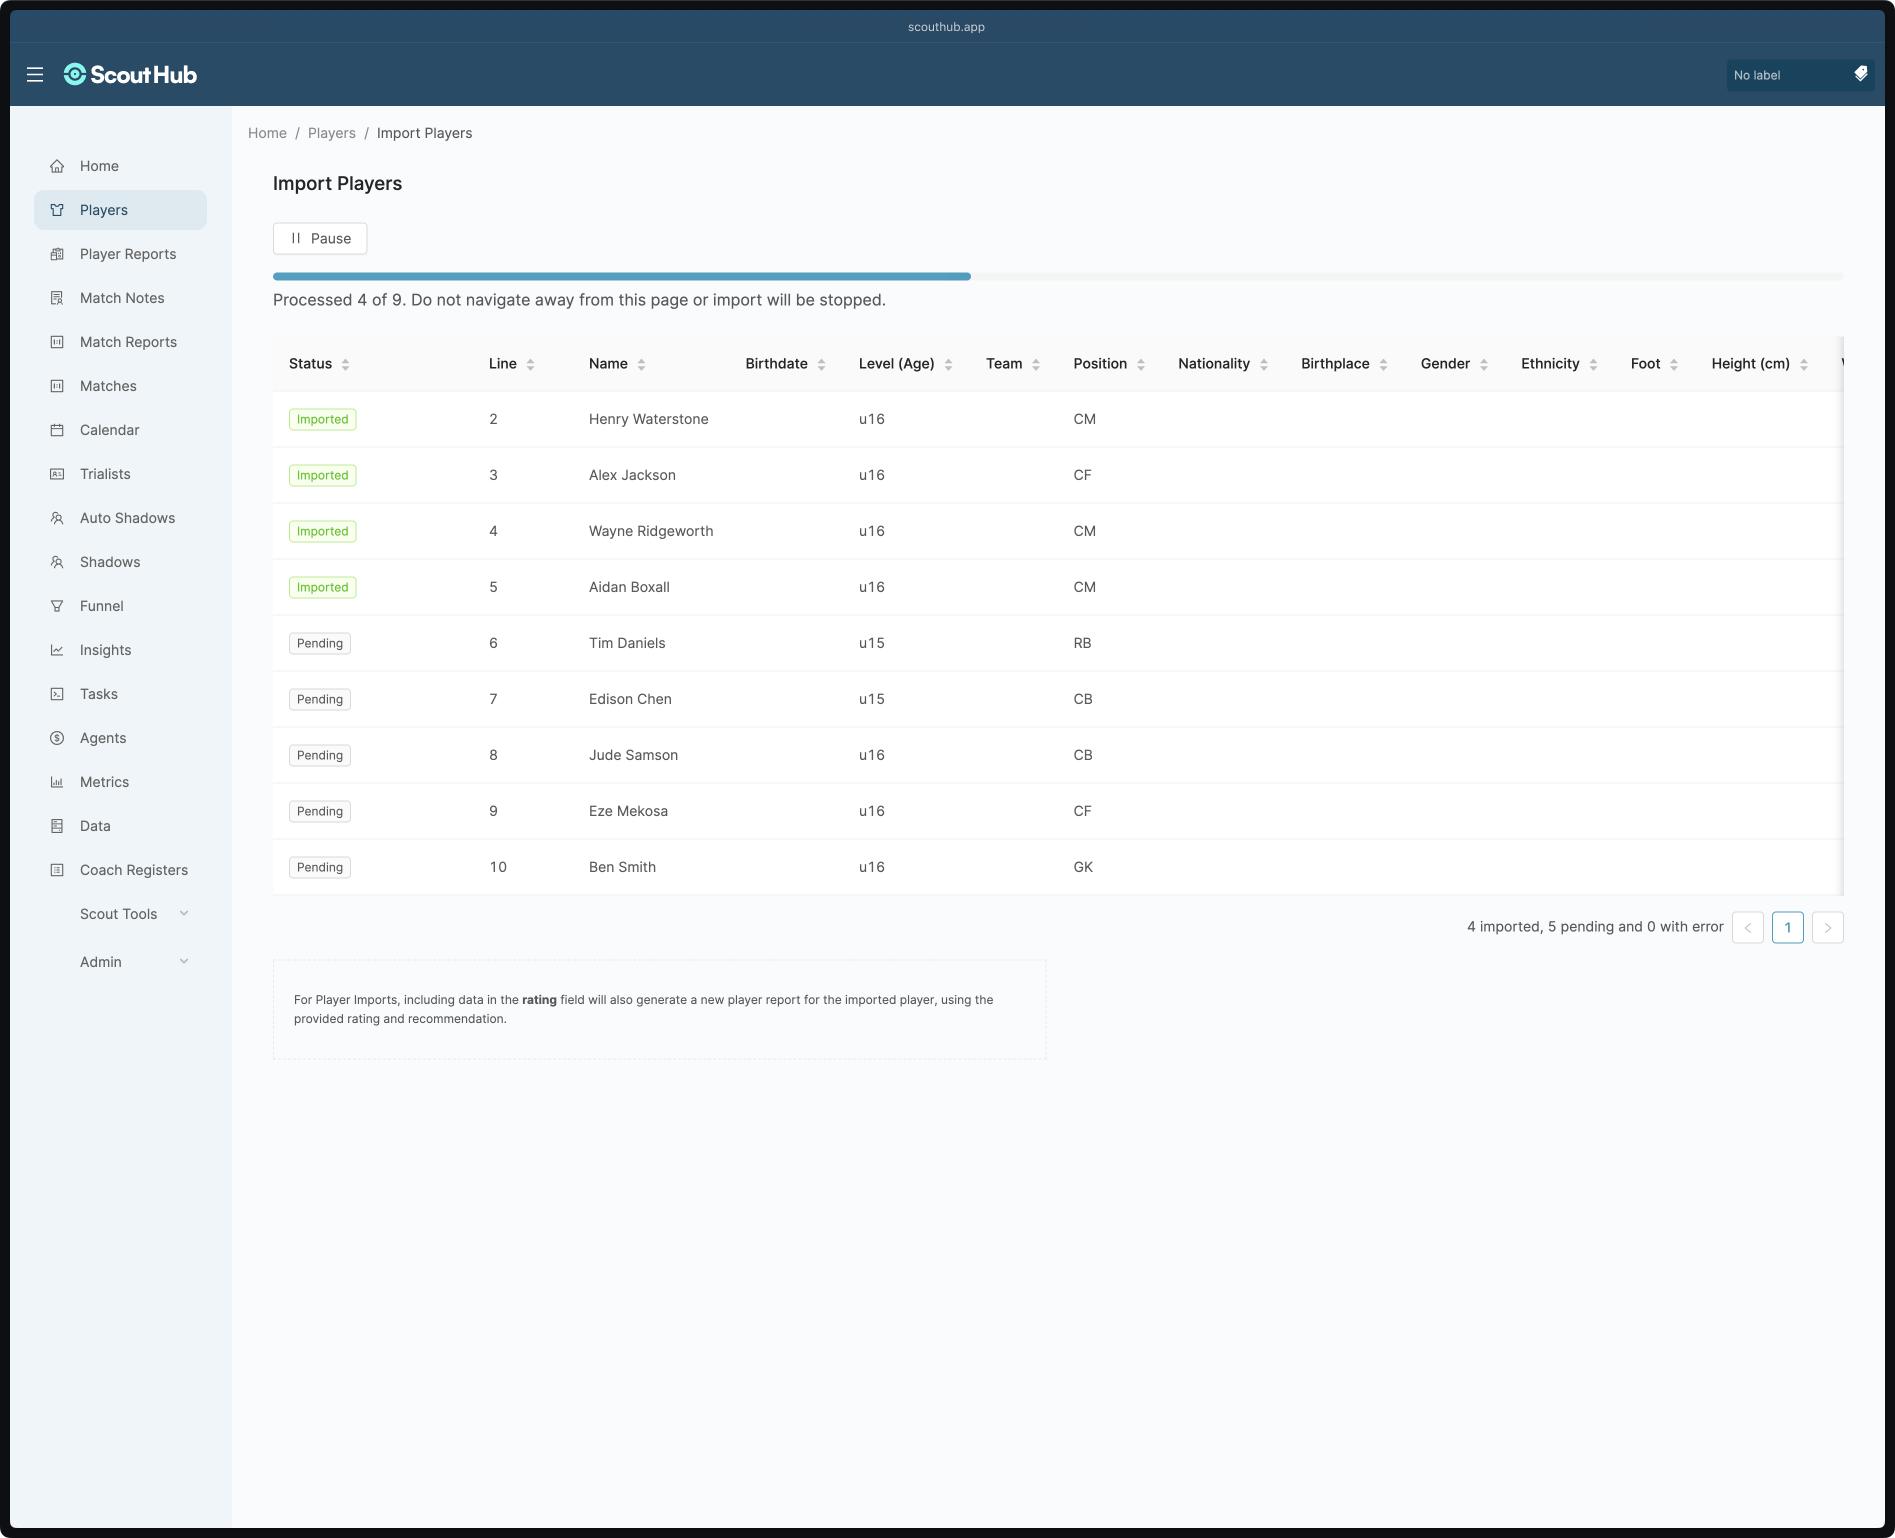Open Player Reports in sidebar
The width and height of the screenshot is (1895, 1538).
click(x=128, y=254)
